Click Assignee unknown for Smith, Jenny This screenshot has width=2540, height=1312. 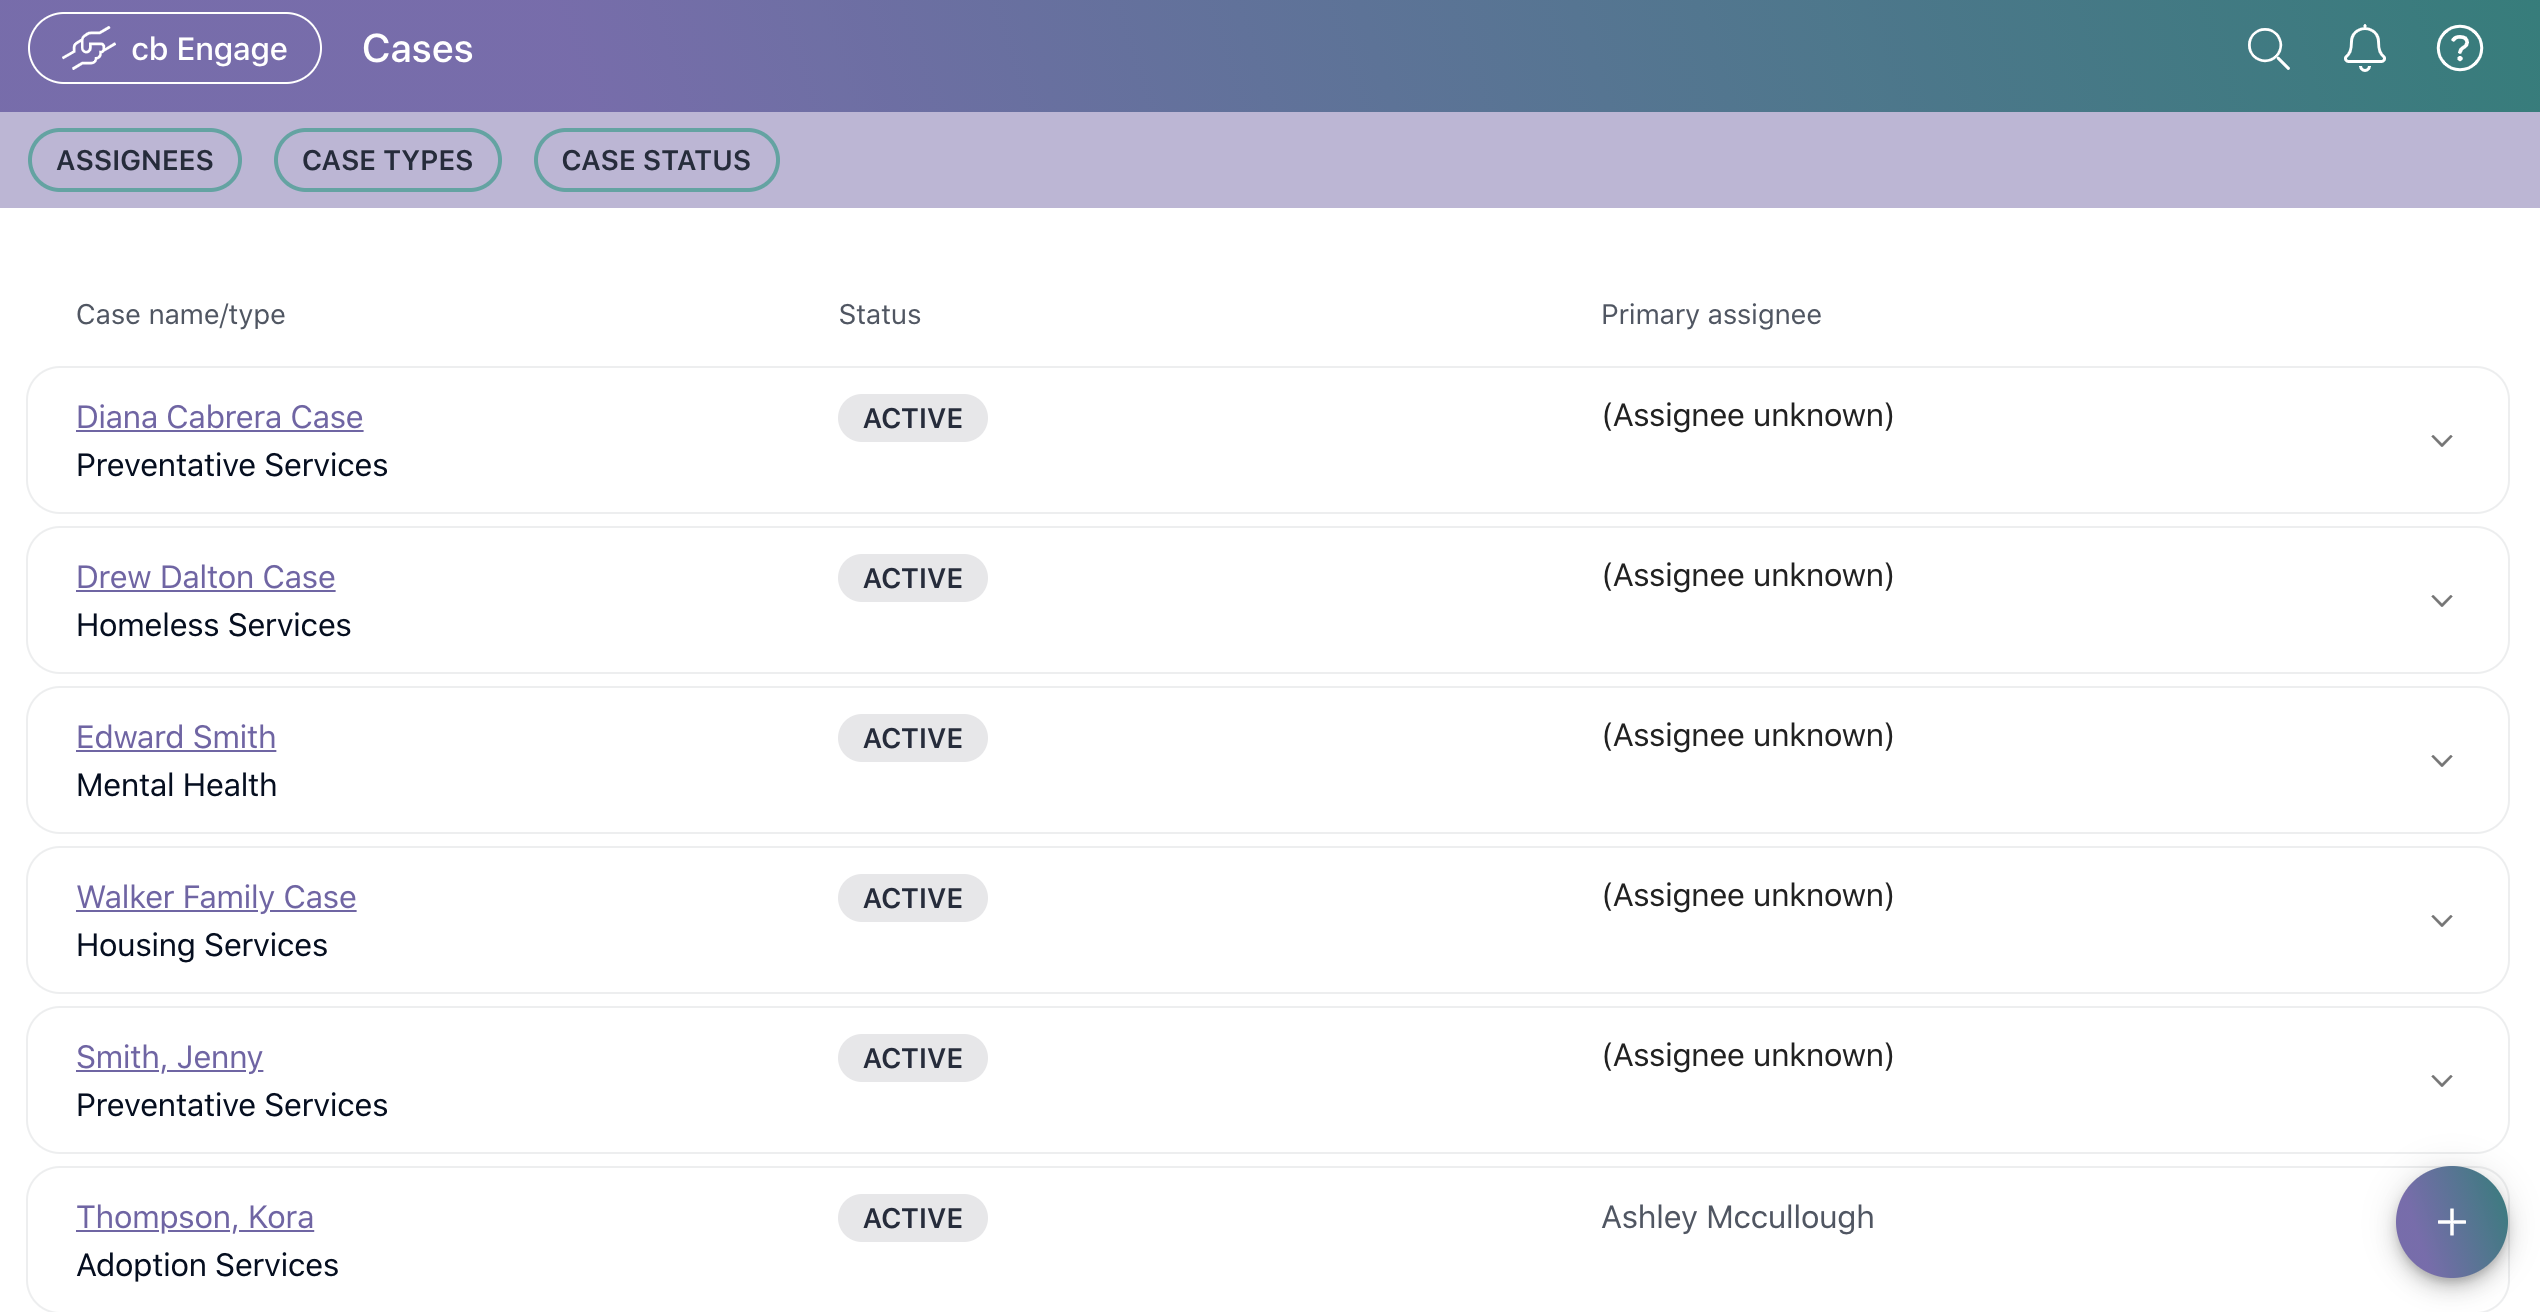(1748, 1055)
